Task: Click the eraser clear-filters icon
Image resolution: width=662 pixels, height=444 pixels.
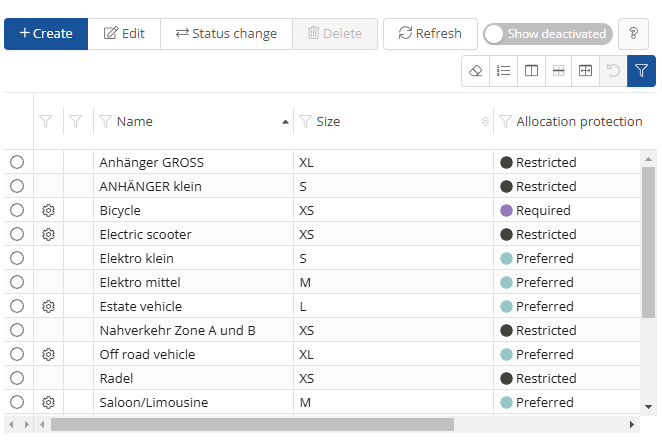Action: 476,71
